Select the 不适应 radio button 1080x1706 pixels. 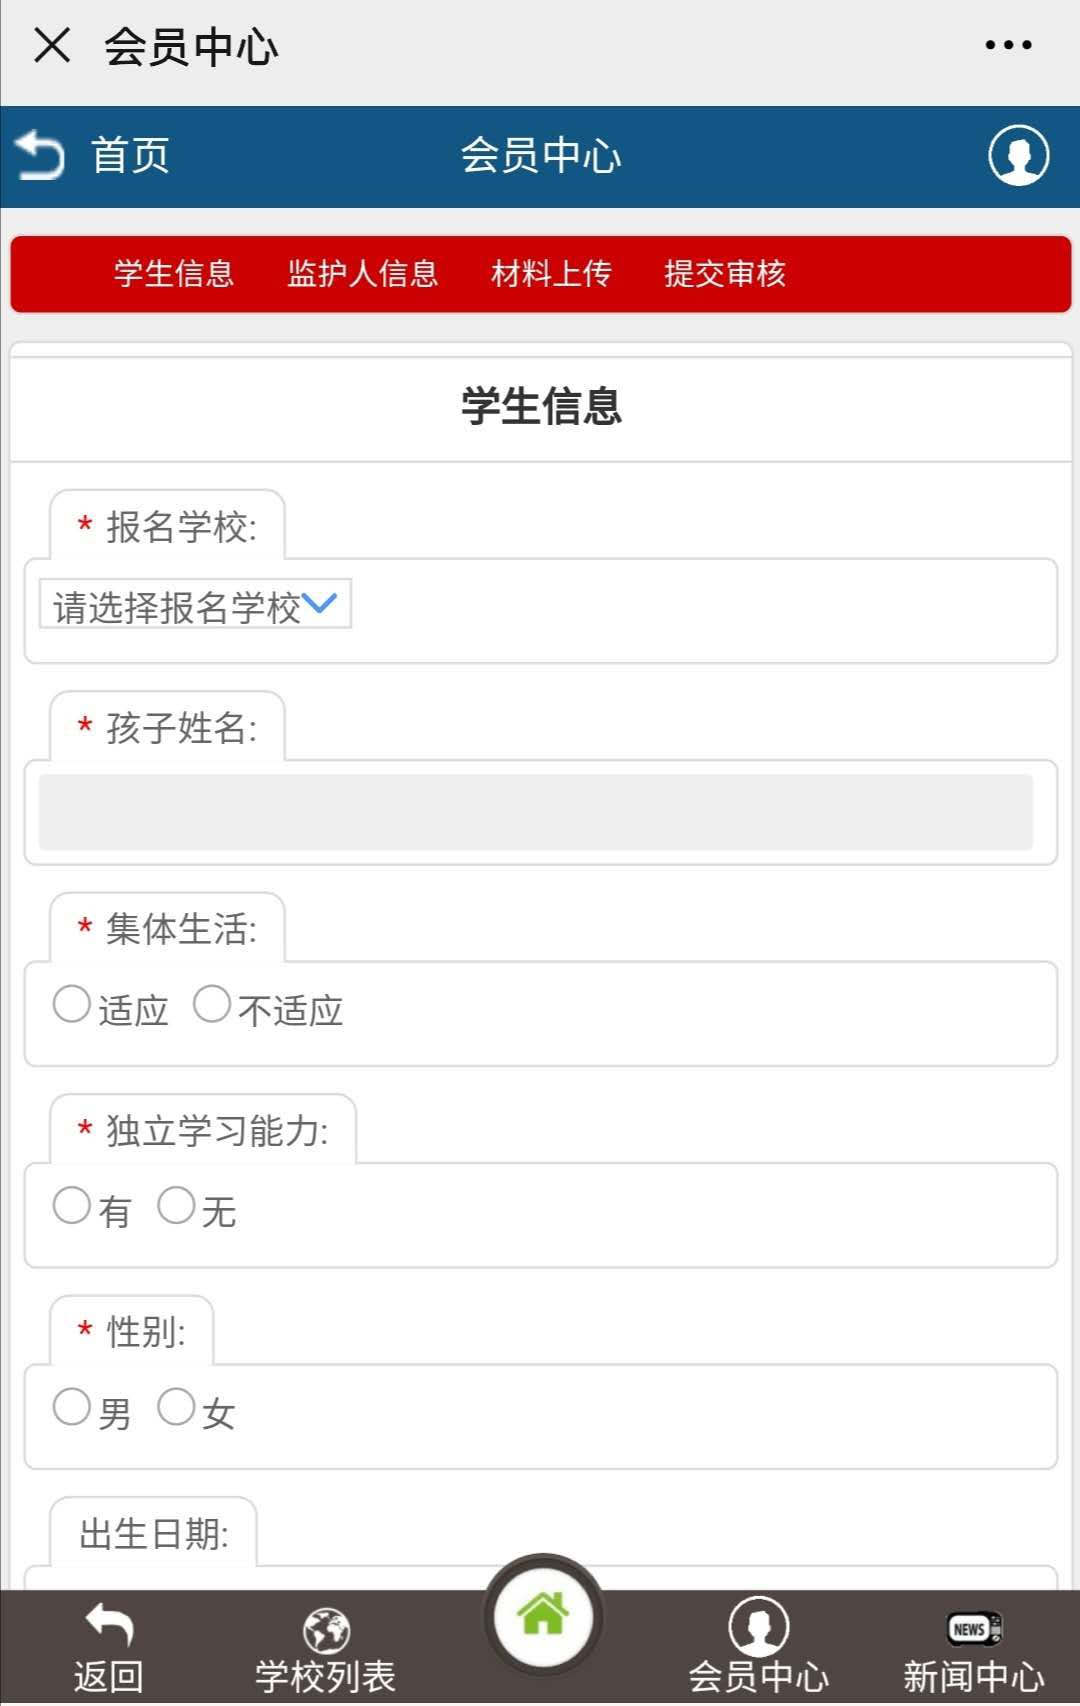tap(212, 1004)
